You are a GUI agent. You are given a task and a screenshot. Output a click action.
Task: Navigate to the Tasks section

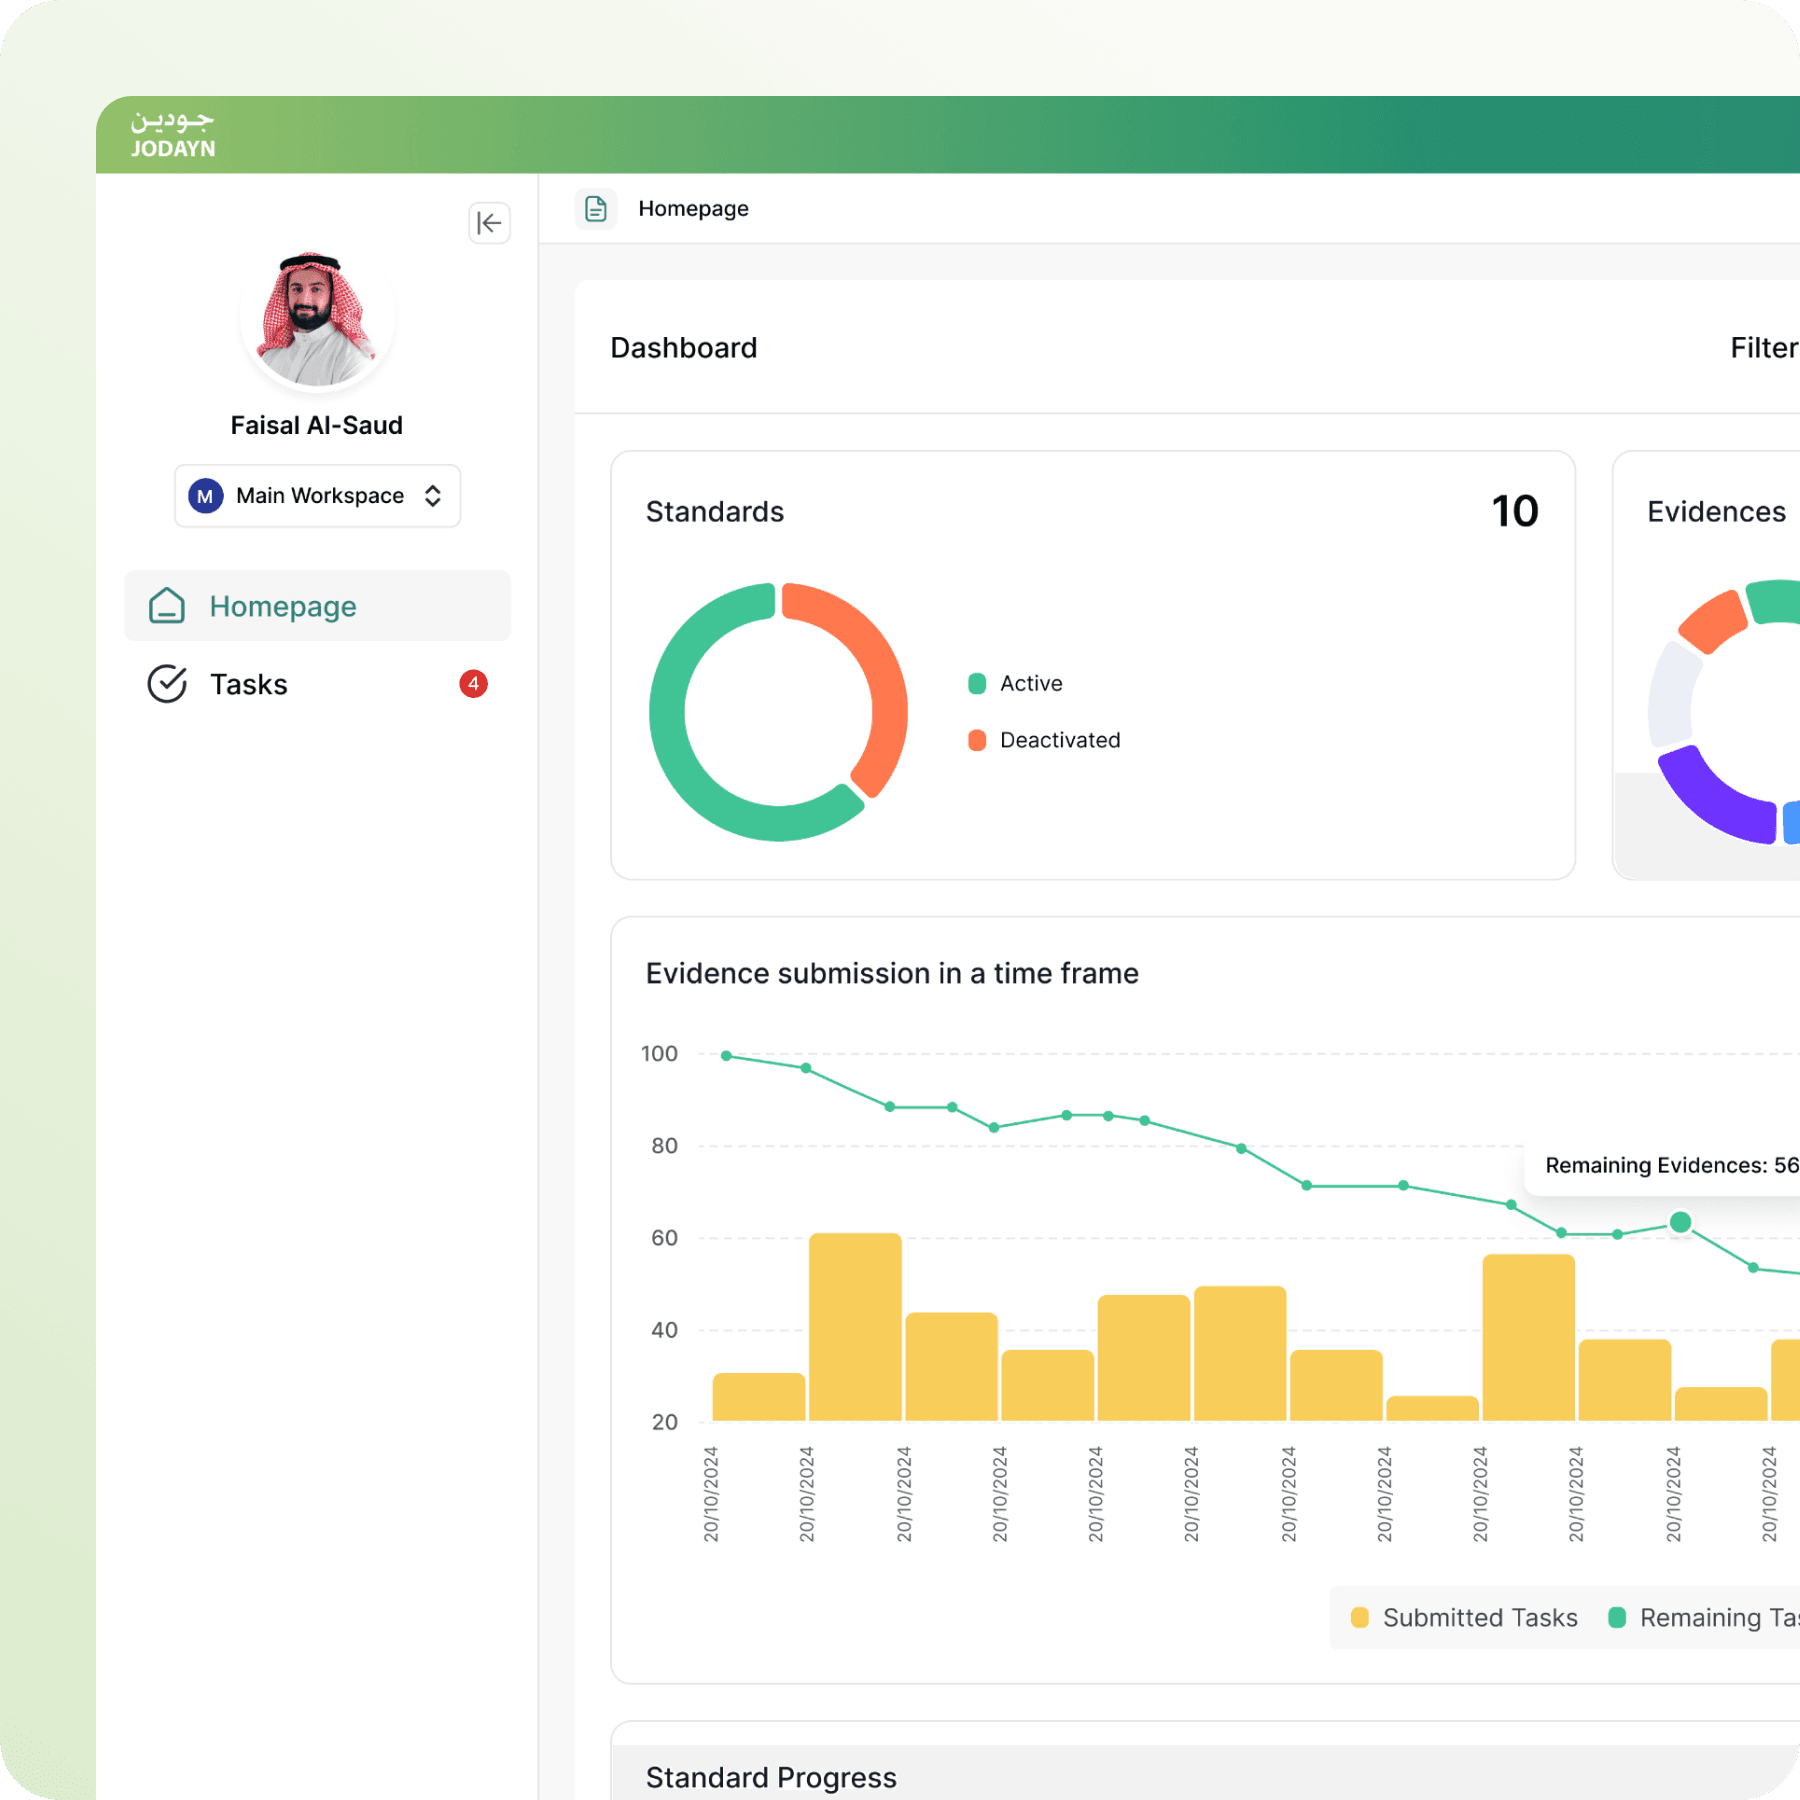pyautogui.click(x=248, y=684)
